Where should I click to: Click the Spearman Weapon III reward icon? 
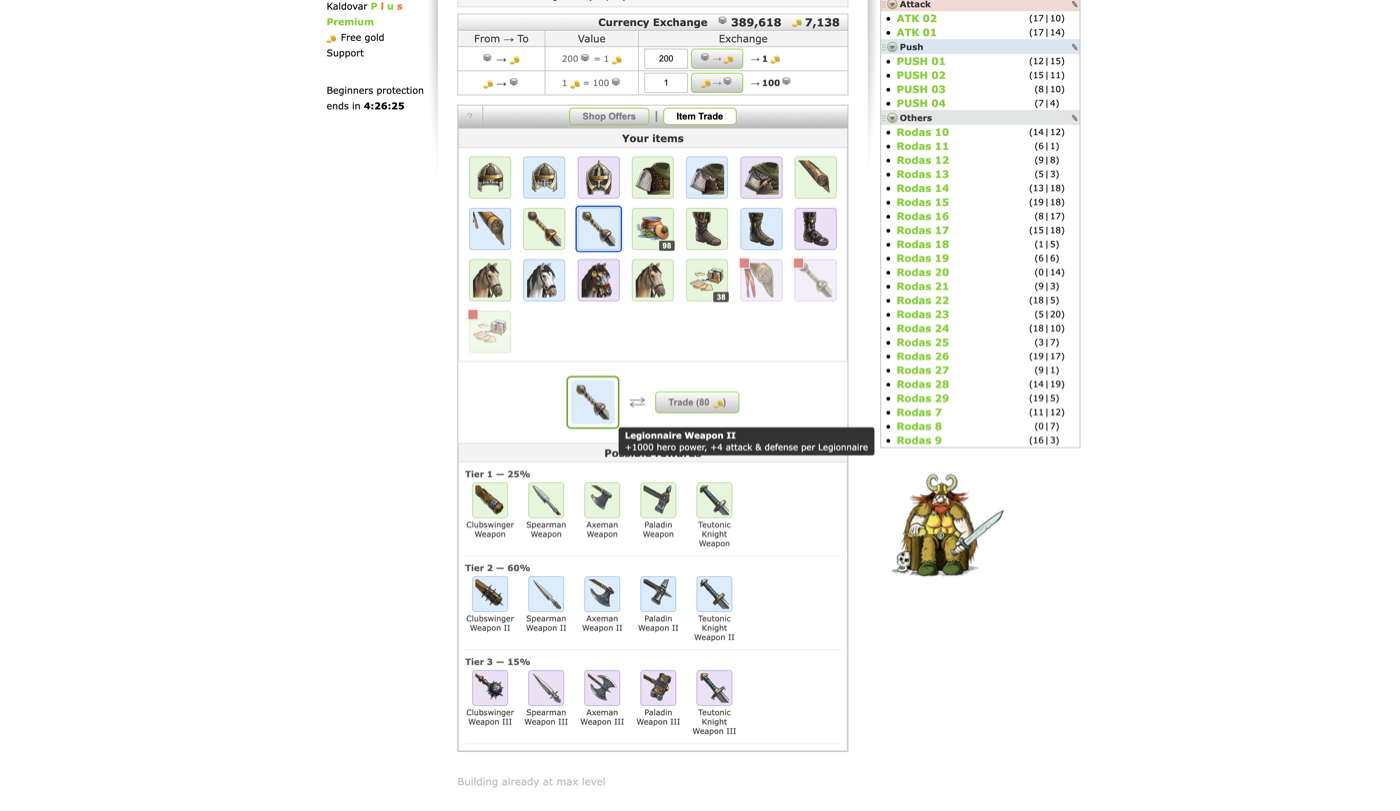(x=546, y=688)
